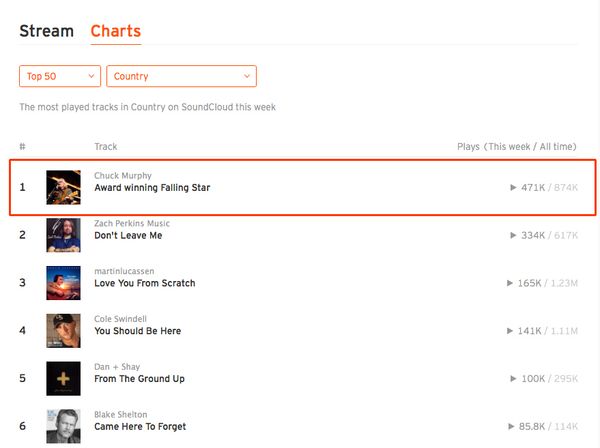Click Blake Shelton album thumbnail

click(x=64, y=426)
